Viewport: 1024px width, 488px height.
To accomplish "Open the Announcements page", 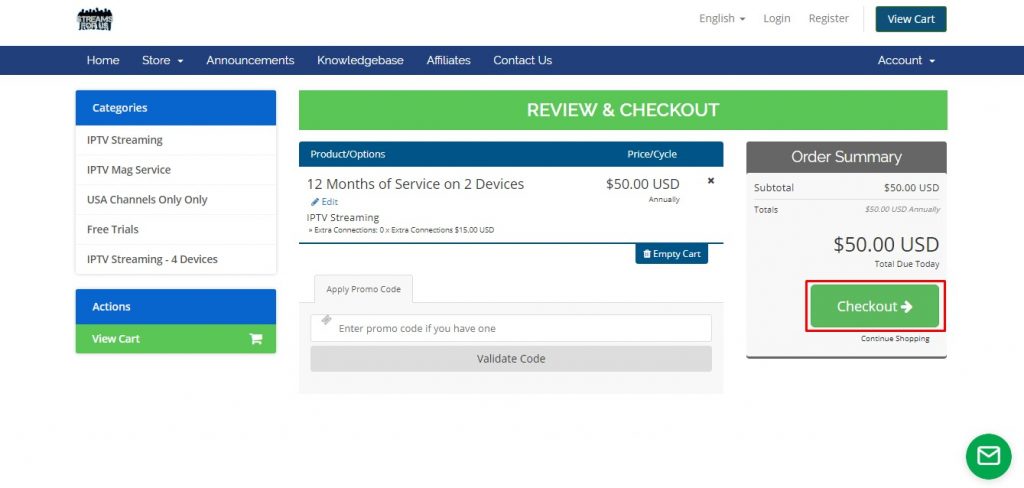I will 250,60.
